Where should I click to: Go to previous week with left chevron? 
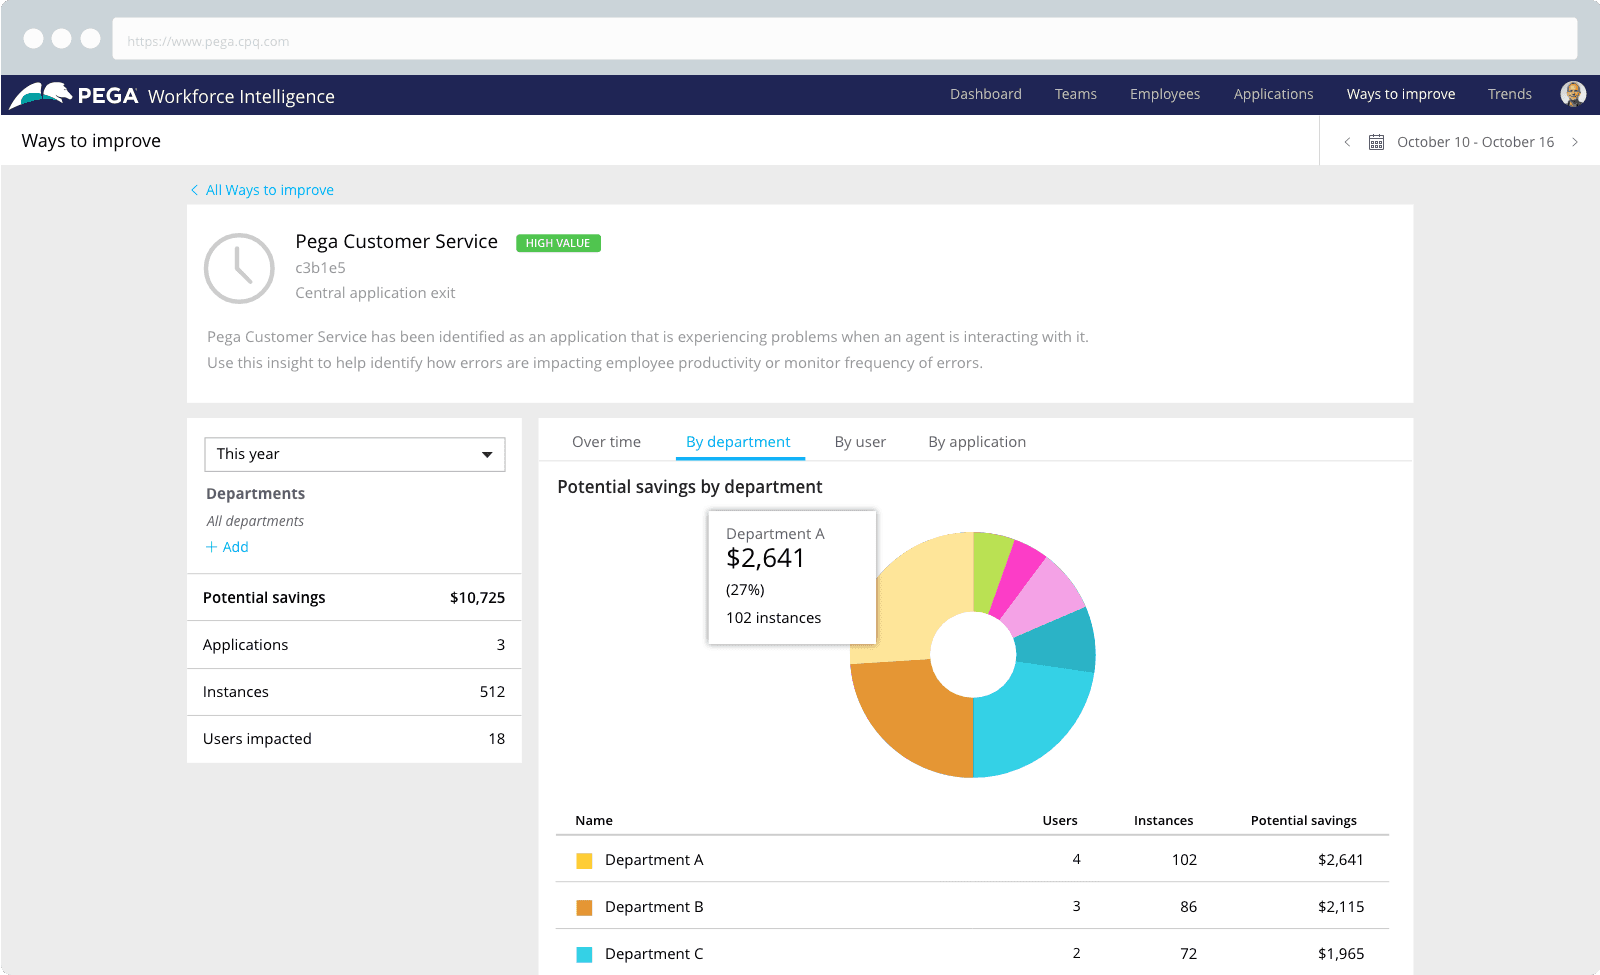(1347, 142)
